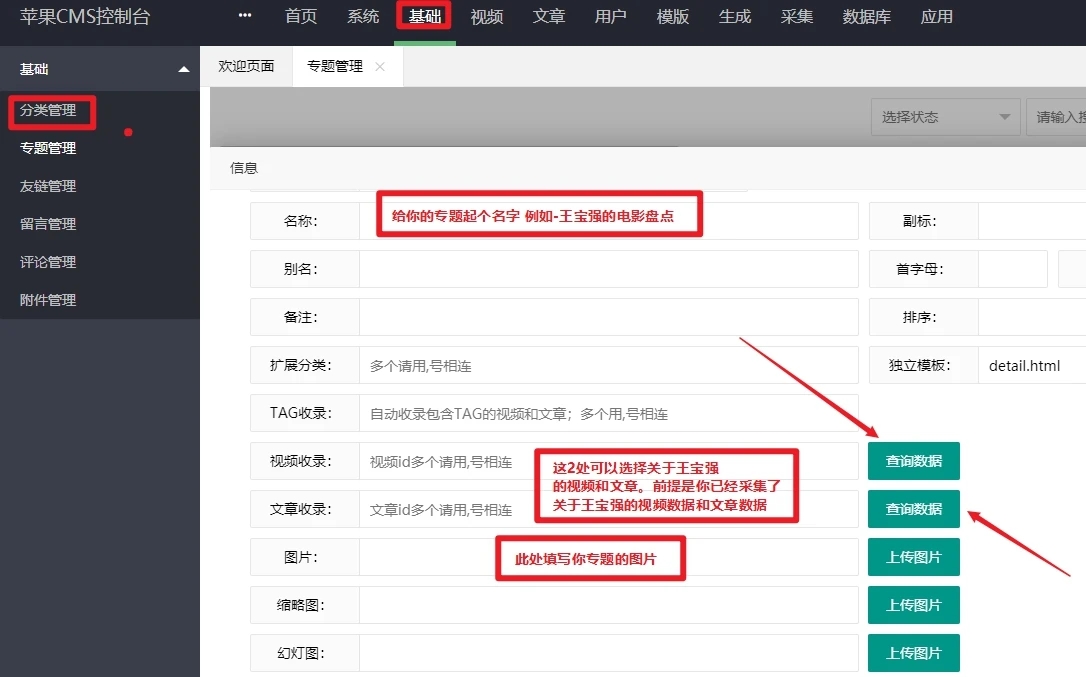Switch to the 欢迎页面 tab
This screenshot has height=677, width=1086.
246,67
